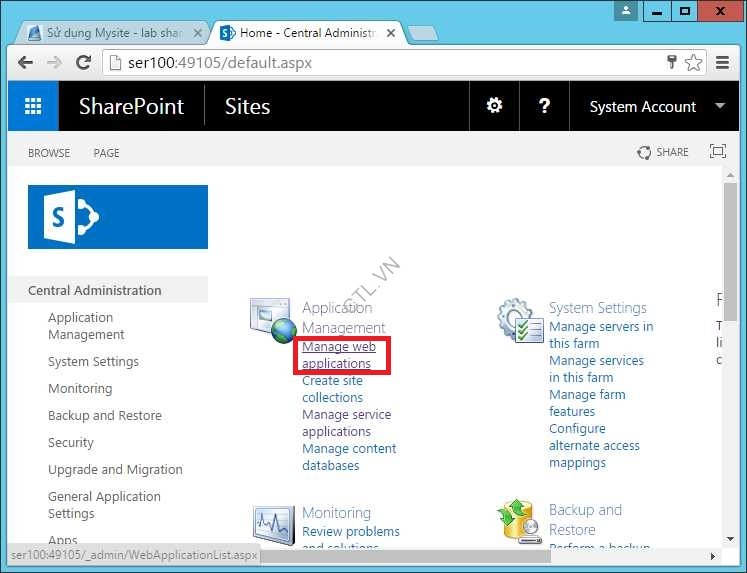
Task: Select Security in left navigation
Action: [71, 442]
